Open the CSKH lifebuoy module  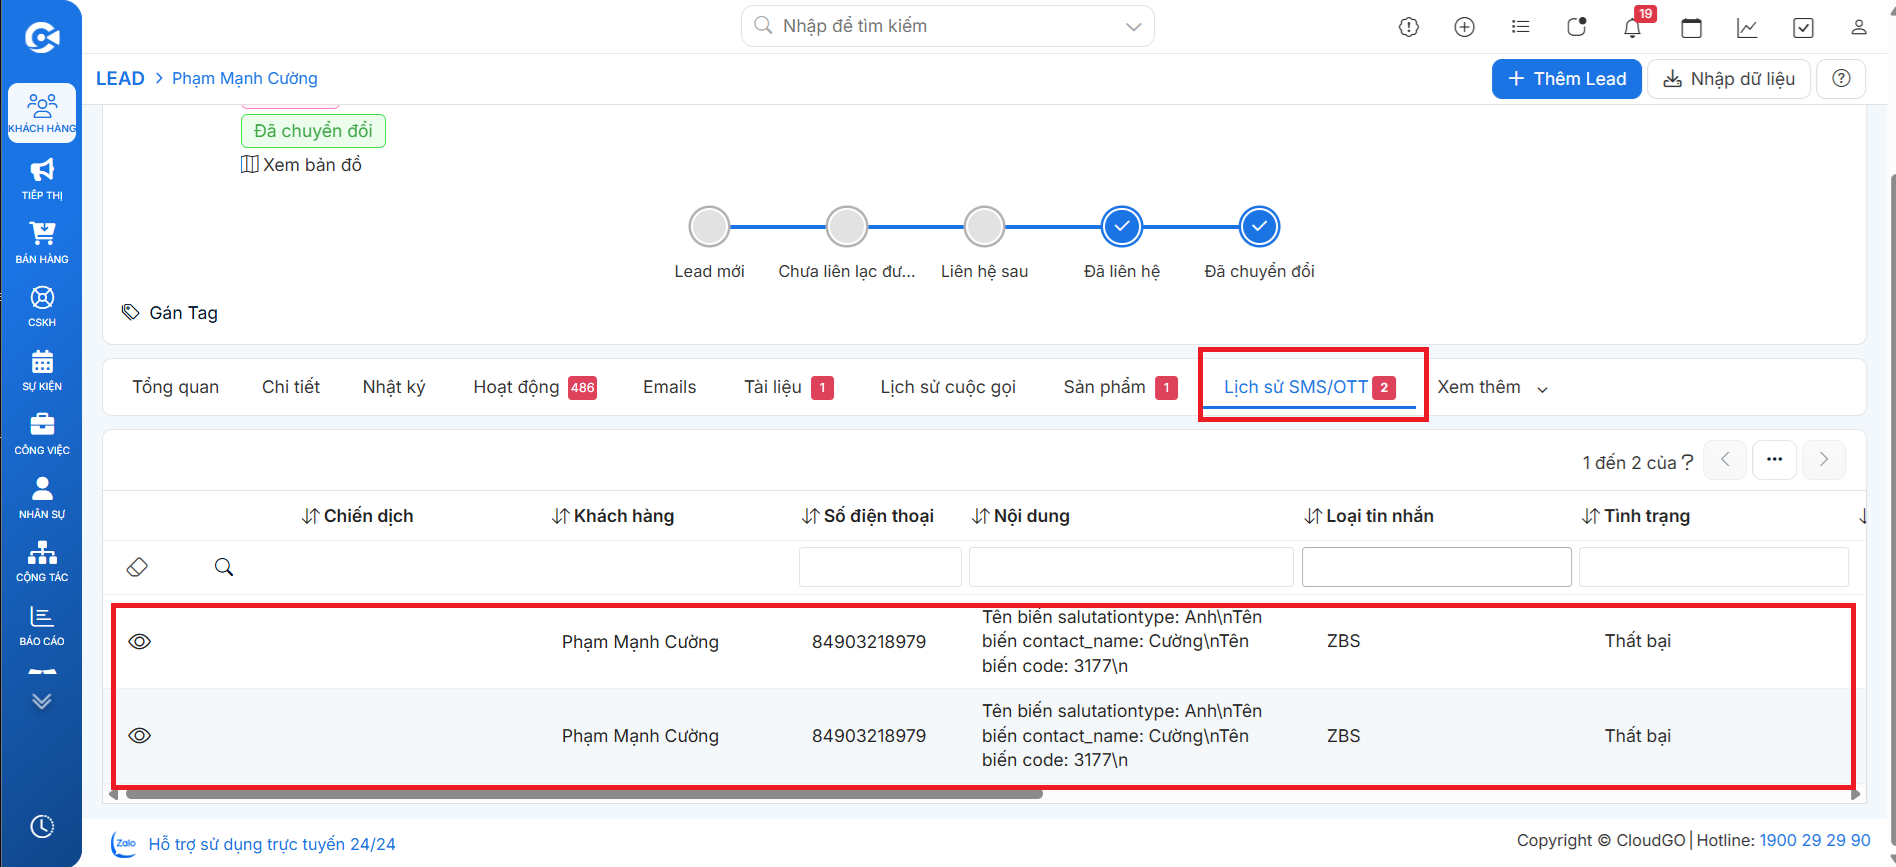click(x=42, y=306)
